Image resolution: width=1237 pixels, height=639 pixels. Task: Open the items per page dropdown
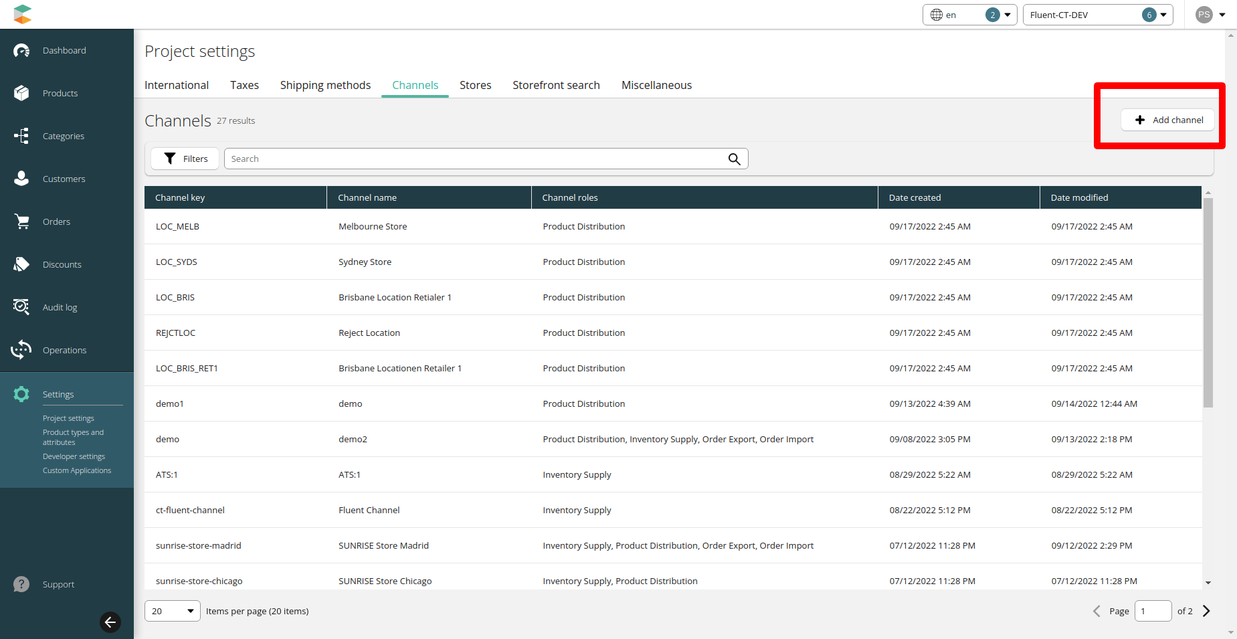coord(173,611)
